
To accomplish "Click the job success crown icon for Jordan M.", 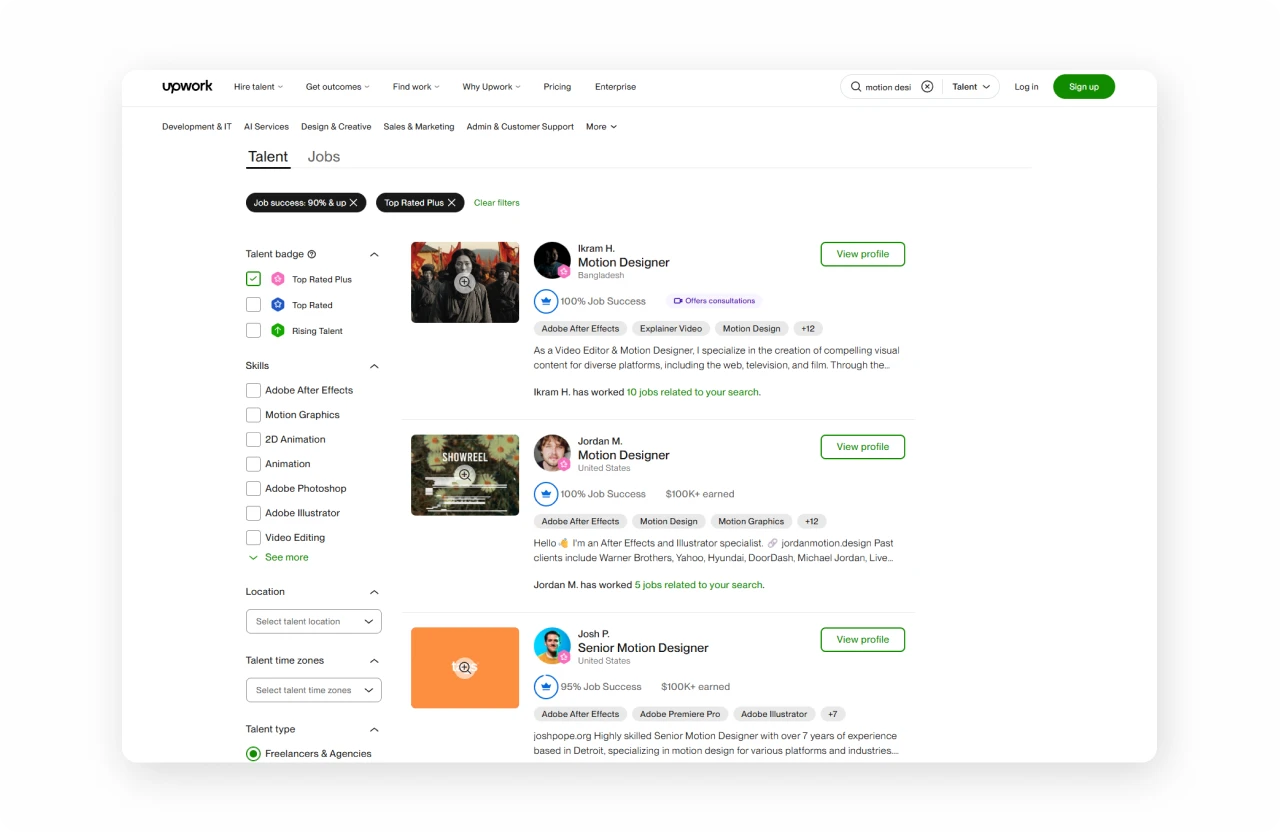I will tap(545, 493).
